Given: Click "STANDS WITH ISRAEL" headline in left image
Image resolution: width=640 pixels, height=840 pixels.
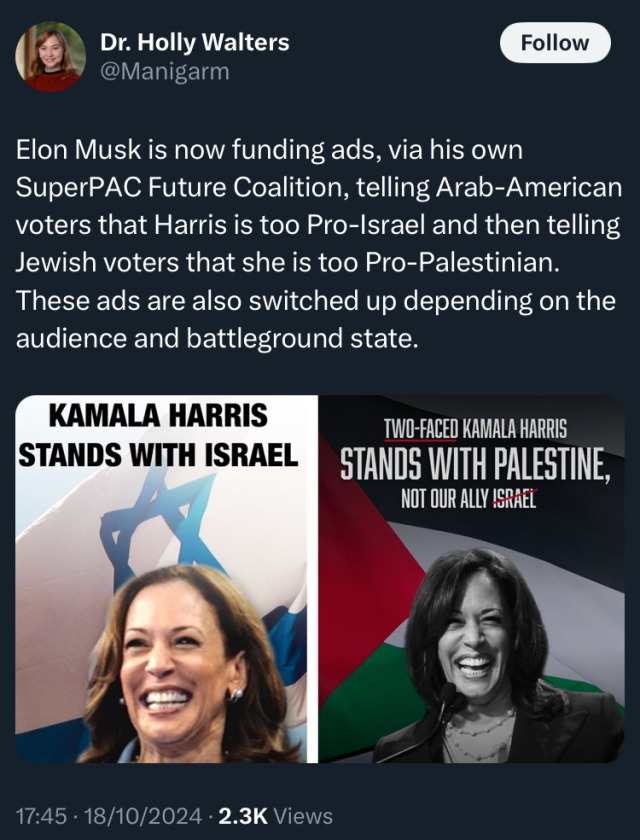Looking at the screenshot, I should coord(158,455).
